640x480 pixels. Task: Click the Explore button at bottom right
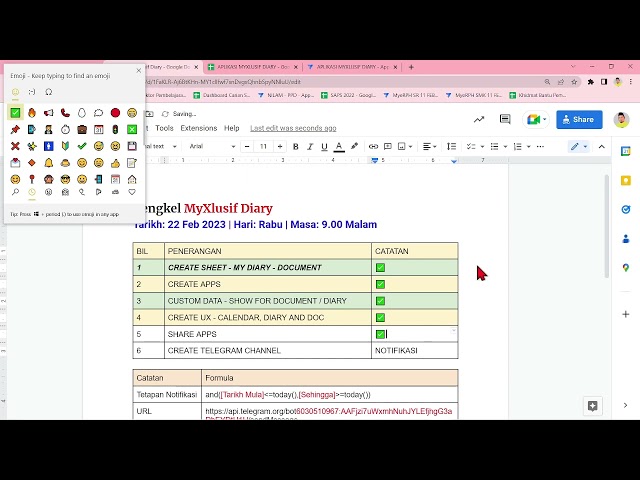[593, 406]
